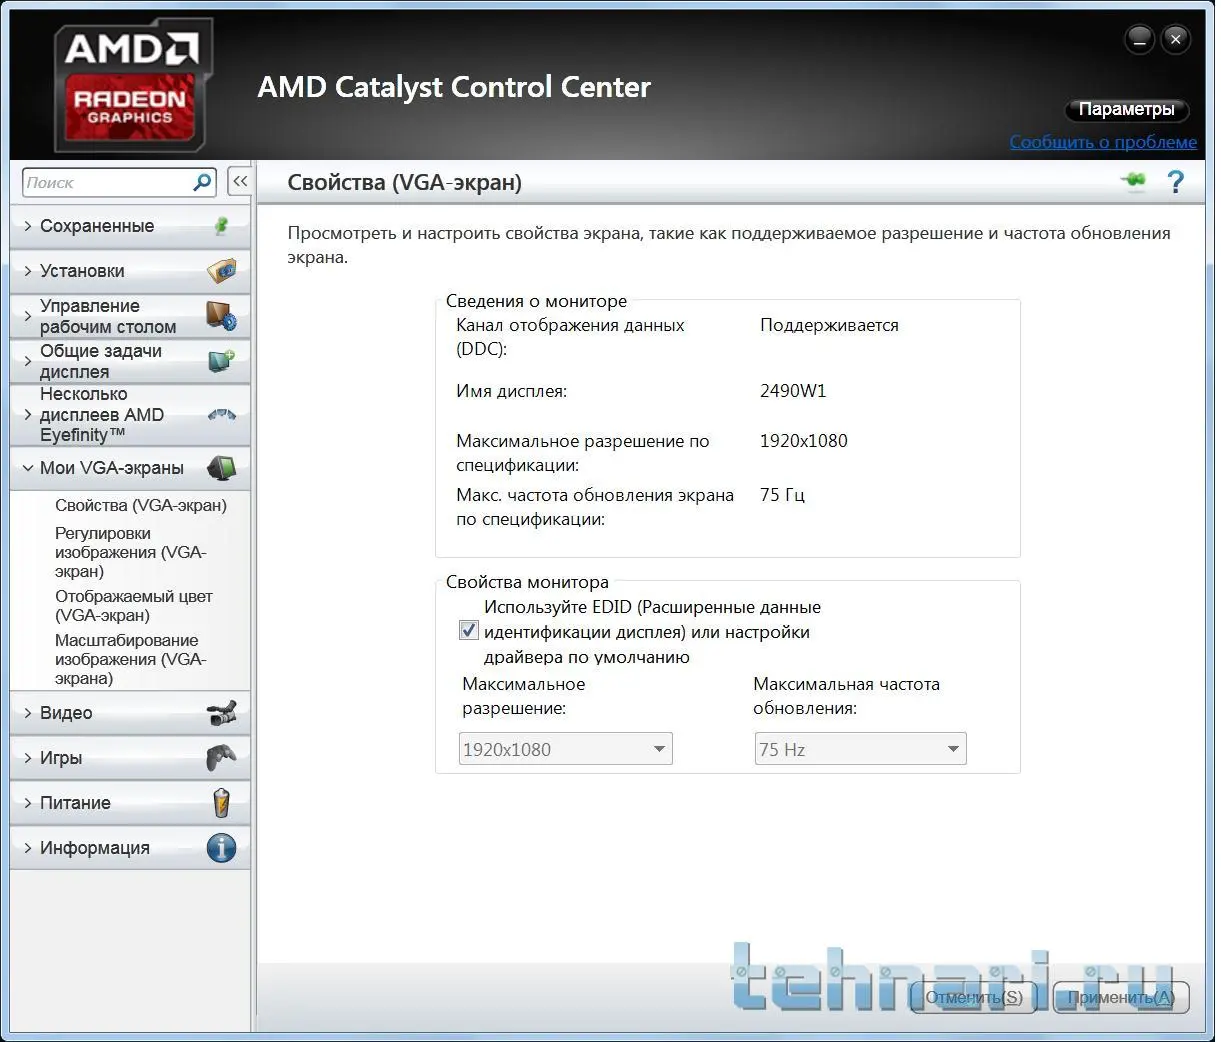The width and height of the screenshot is (1221, 1042).
Task: Open Отображаемый цвет (VGA-экран)
Action: 134,606
